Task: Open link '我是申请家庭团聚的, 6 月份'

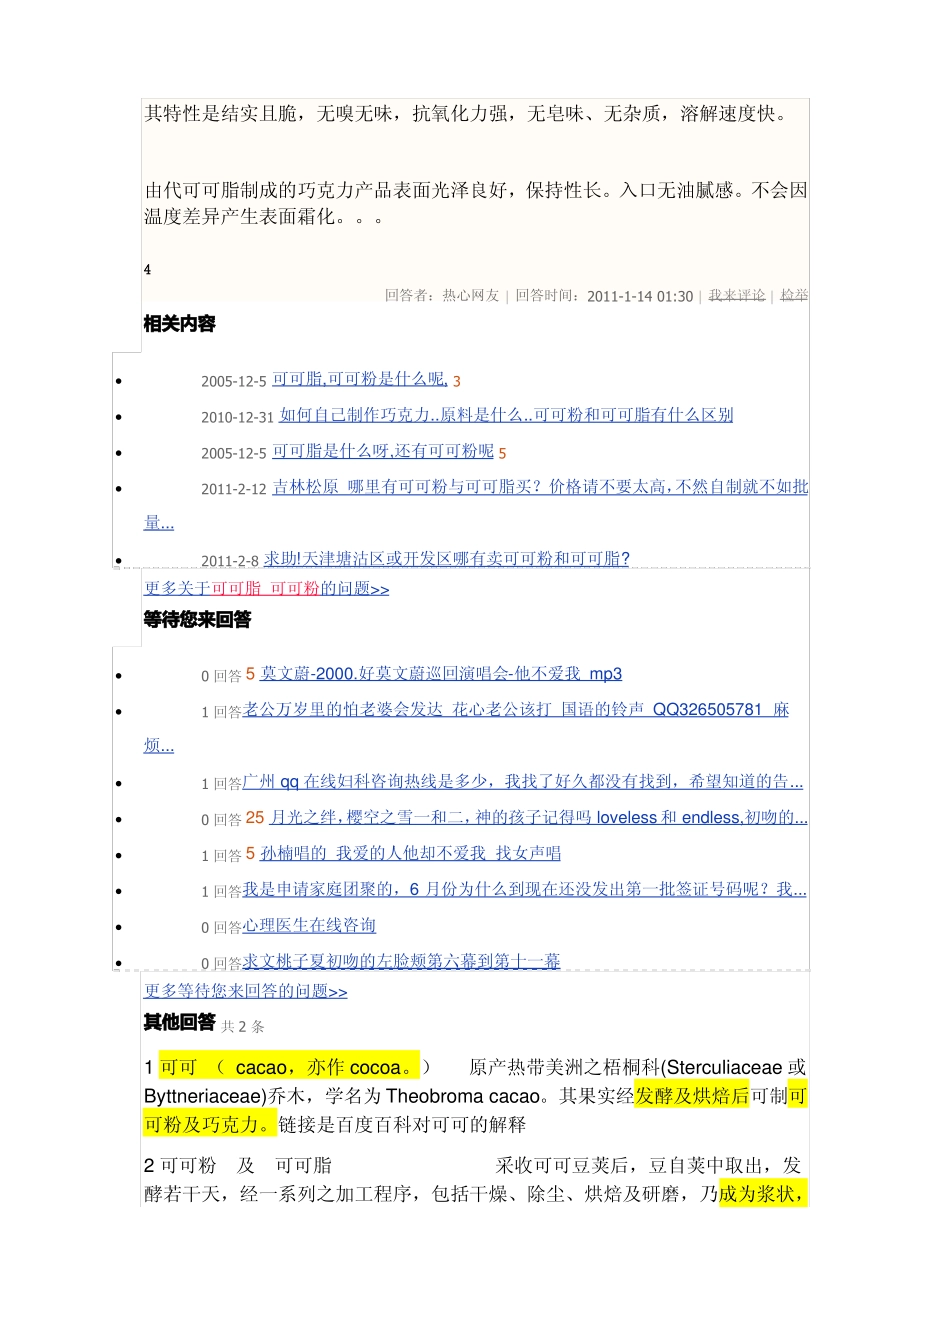Action: coord(524,890)
